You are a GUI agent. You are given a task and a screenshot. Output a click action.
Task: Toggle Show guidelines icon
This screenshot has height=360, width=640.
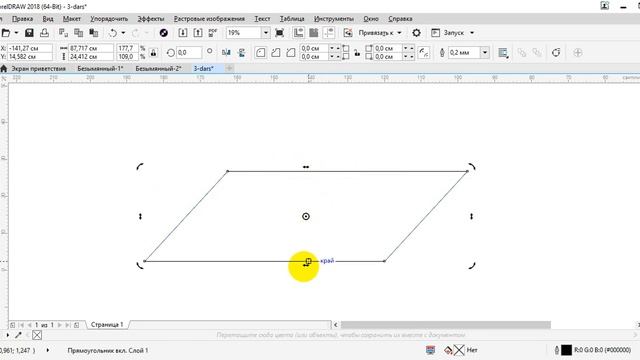pos(329,33)
